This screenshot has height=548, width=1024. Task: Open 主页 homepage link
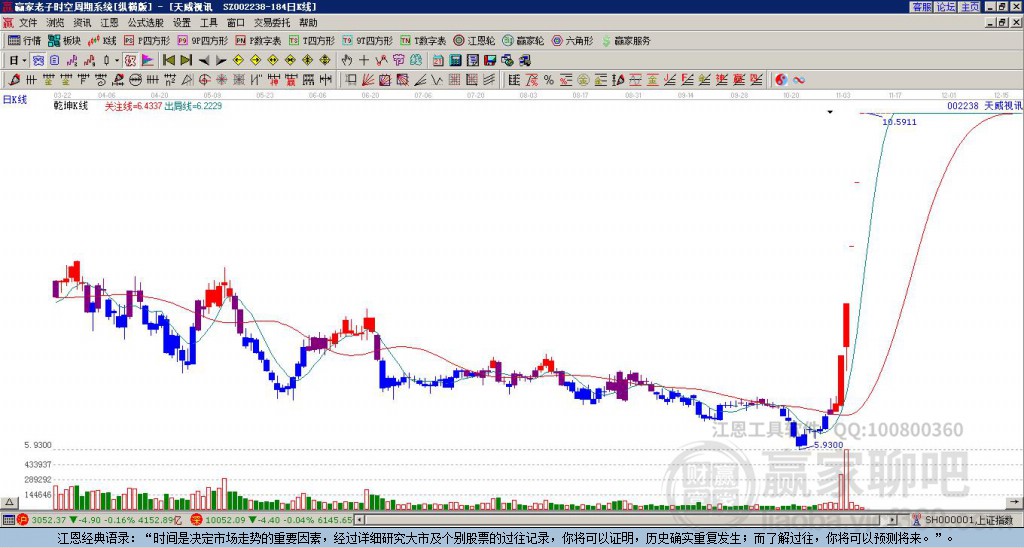tap(970, 7)
